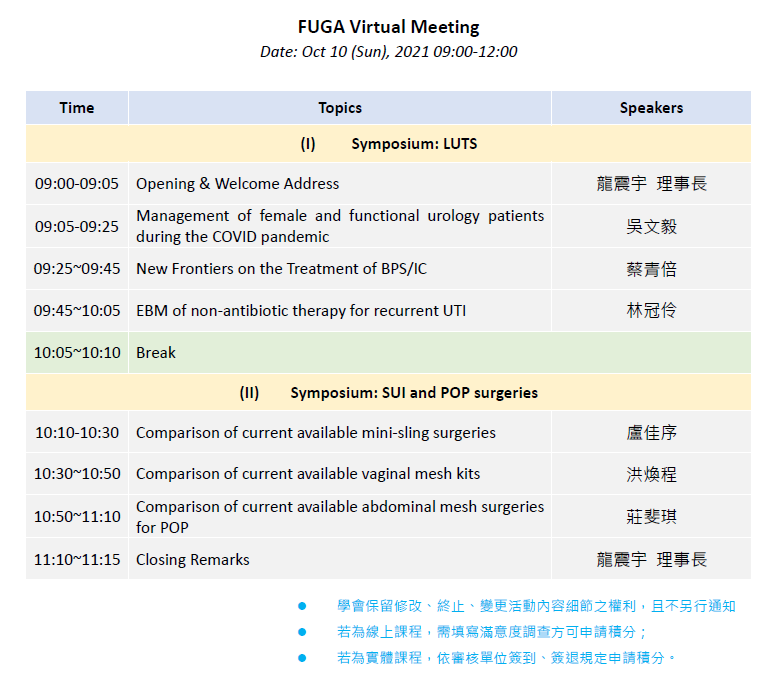Screen dimensions: 784x695
Task: Click the green Break row
Action: click(x=388, y=353)
